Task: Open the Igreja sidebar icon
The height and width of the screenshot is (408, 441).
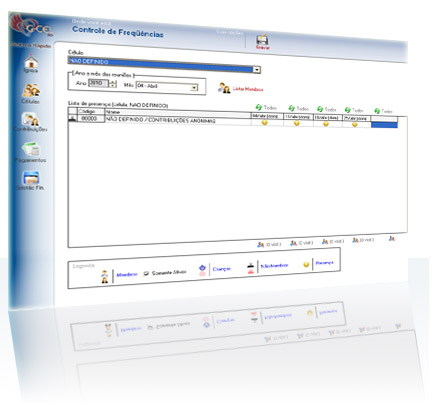Action: (31, 61)
